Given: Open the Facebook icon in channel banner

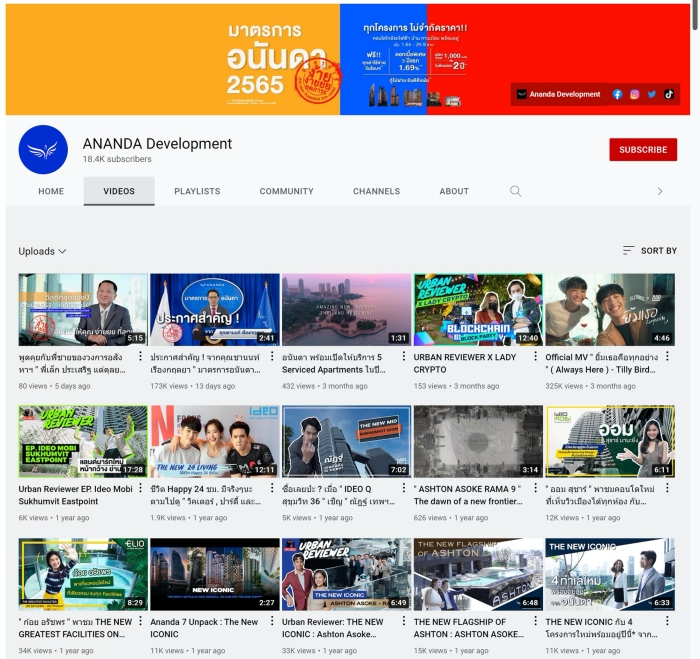Looking at the screenshot, I should click(617, 94).
